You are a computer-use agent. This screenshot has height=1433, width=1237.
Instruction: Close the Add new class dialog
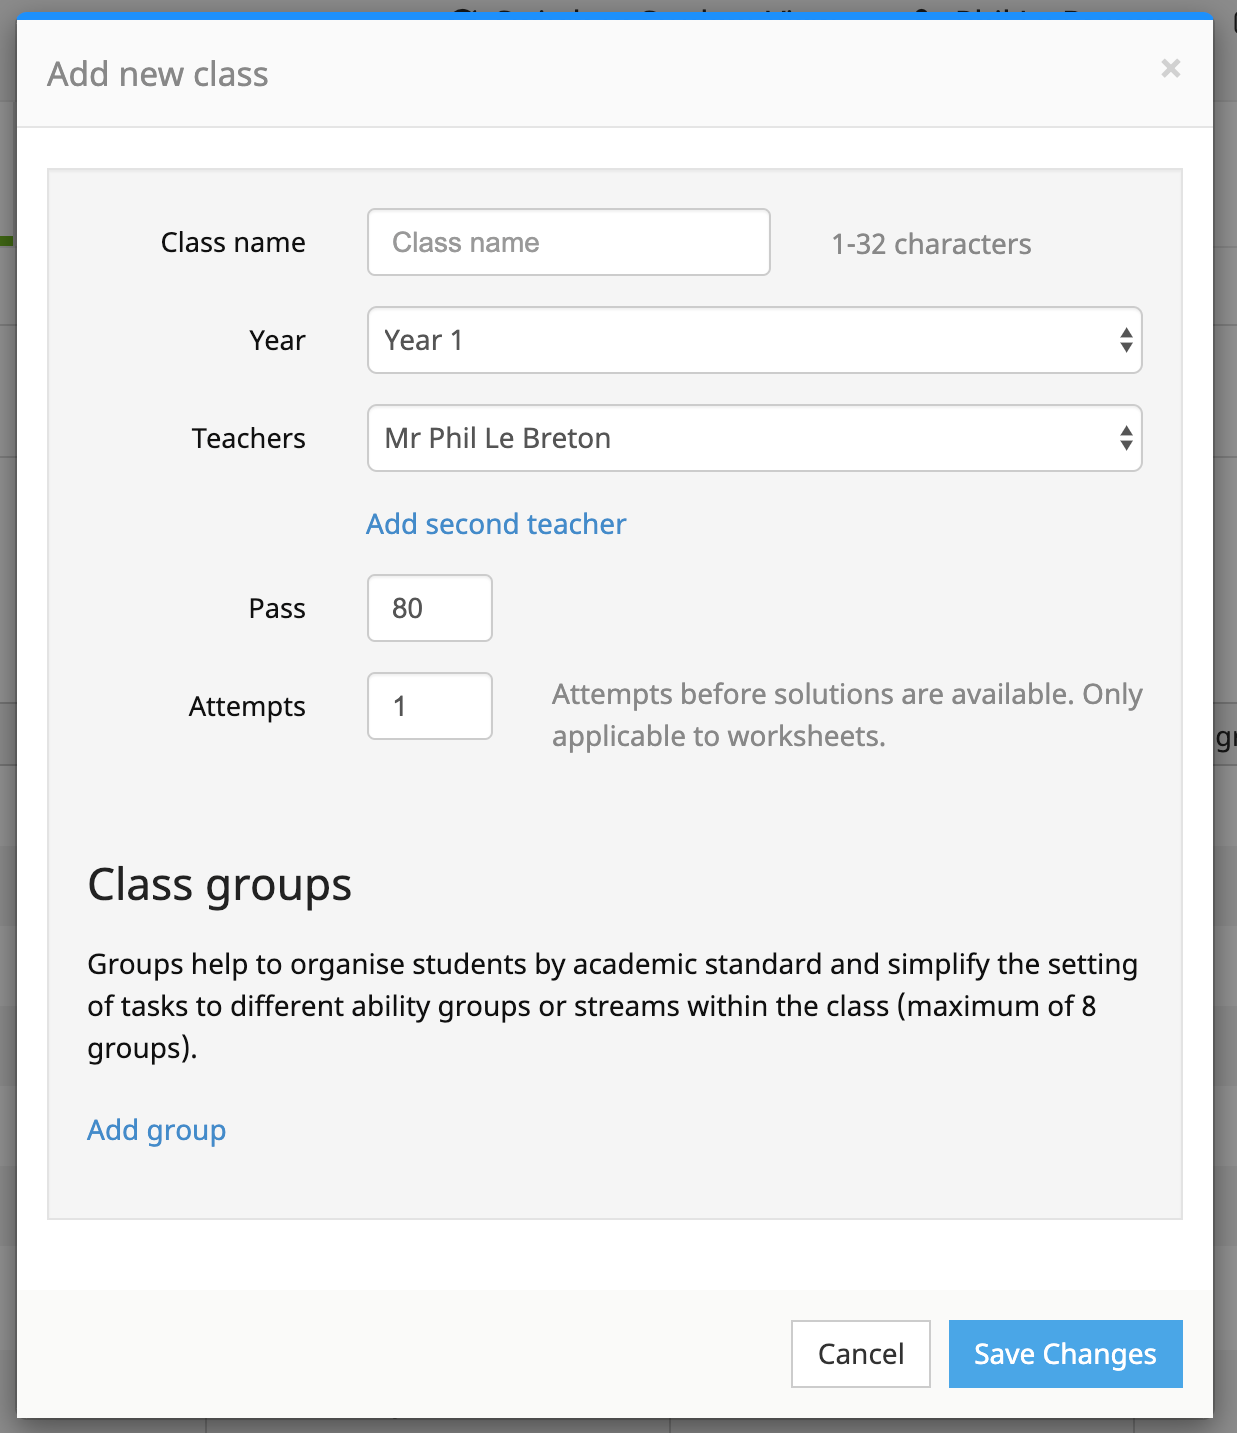pos(1170,68)
